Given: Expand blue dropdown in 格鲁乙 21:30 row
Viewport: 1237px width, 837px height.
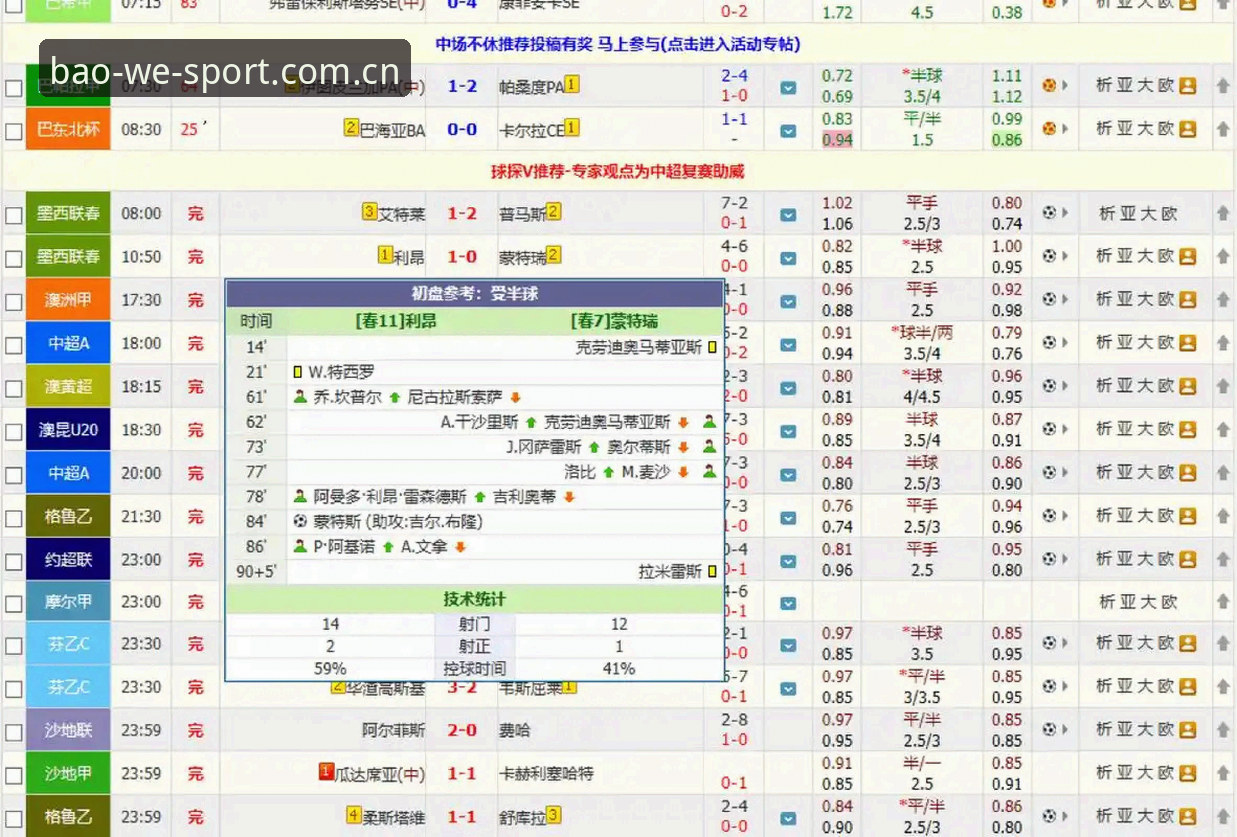Looking at the screenshot, I should tap(788, 518).
